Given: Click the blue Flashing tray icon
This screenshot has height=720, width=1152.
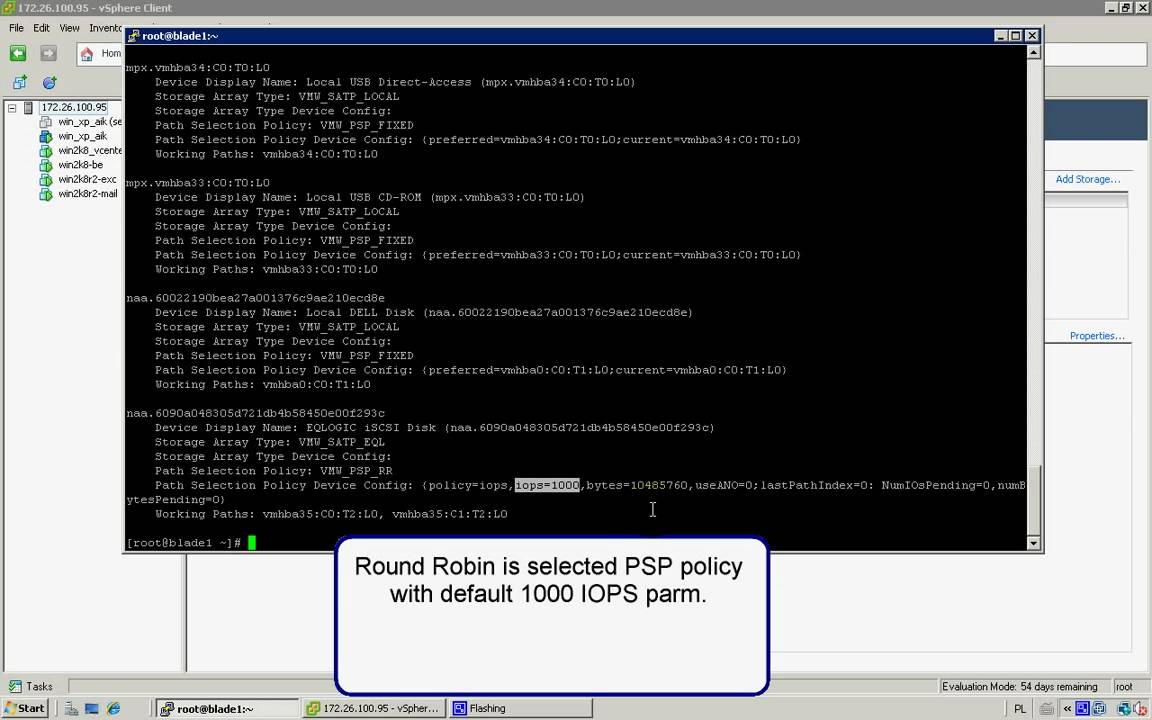Looking at the screenshot, I should pos(1082,708).
